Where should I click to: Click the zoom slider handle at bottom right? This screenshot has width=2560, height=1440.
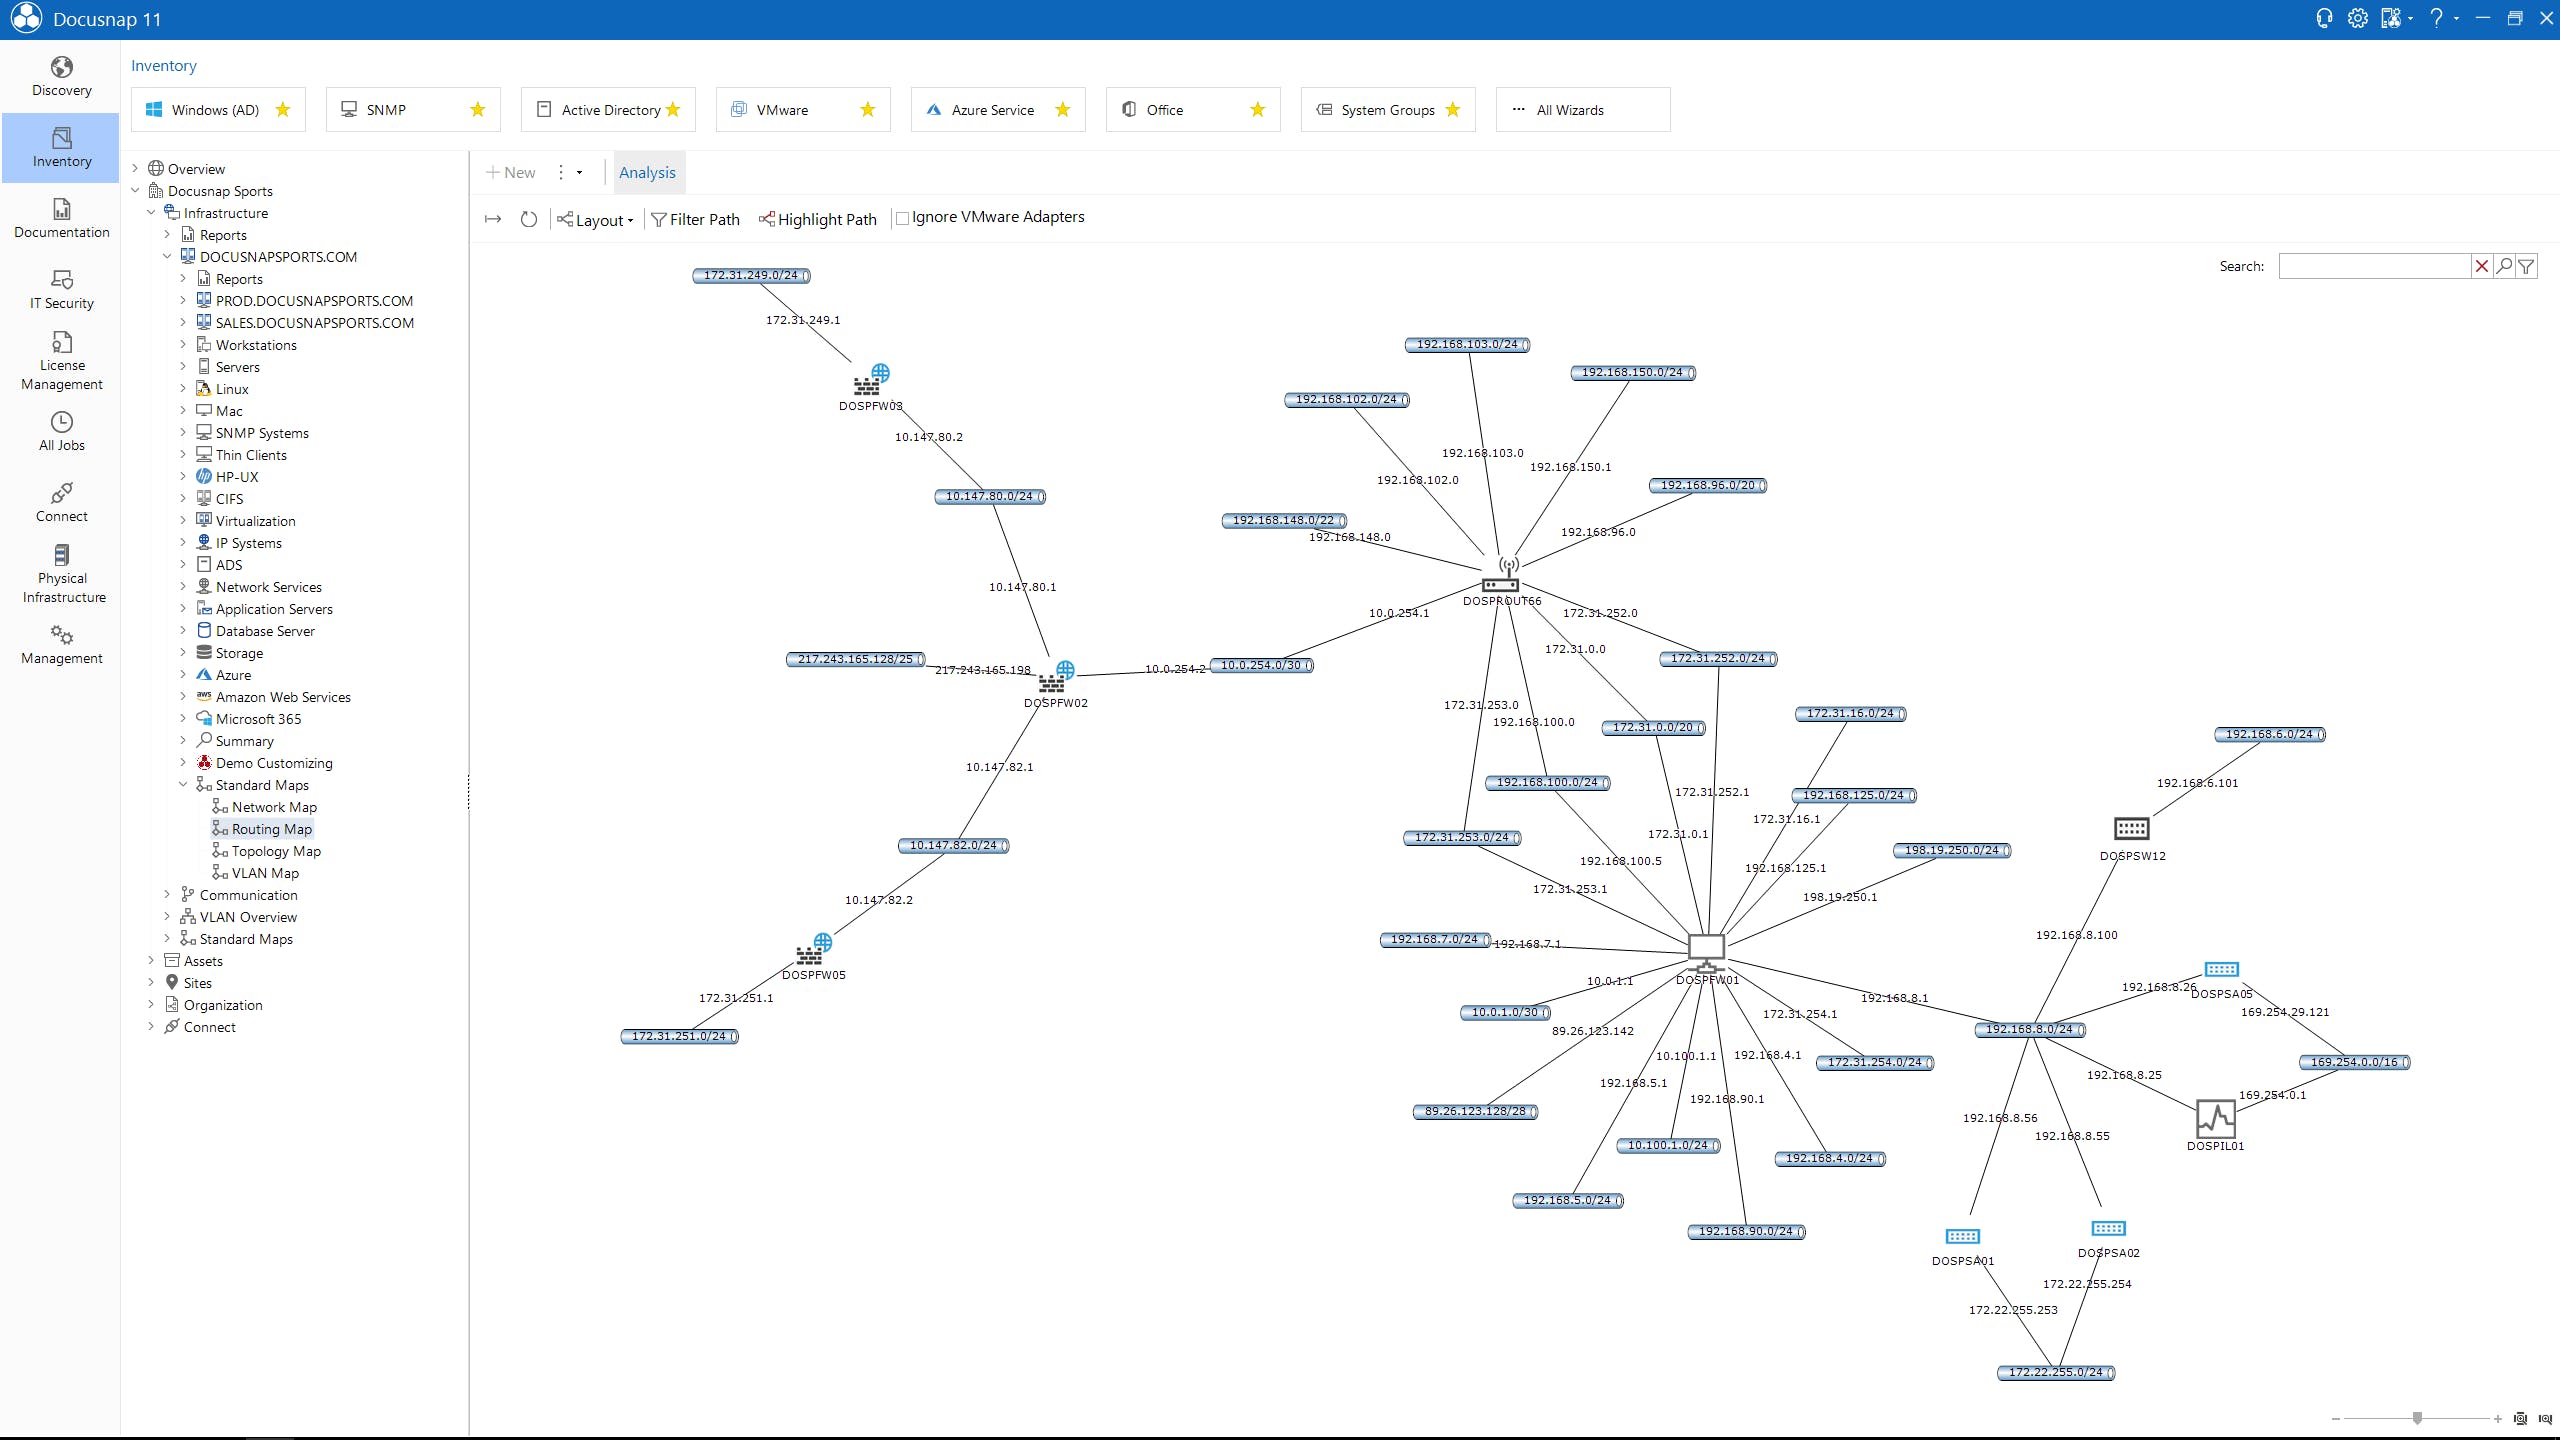pos(2417,1418)
